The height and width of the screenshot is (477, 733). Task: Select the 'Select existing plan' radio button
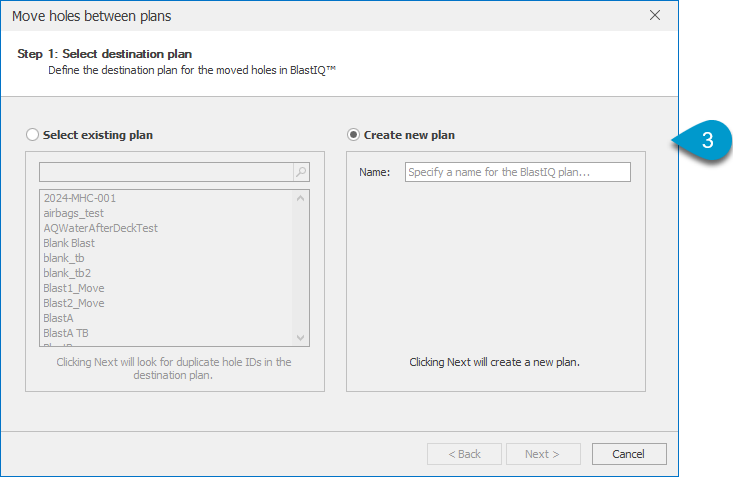(33, 135)
